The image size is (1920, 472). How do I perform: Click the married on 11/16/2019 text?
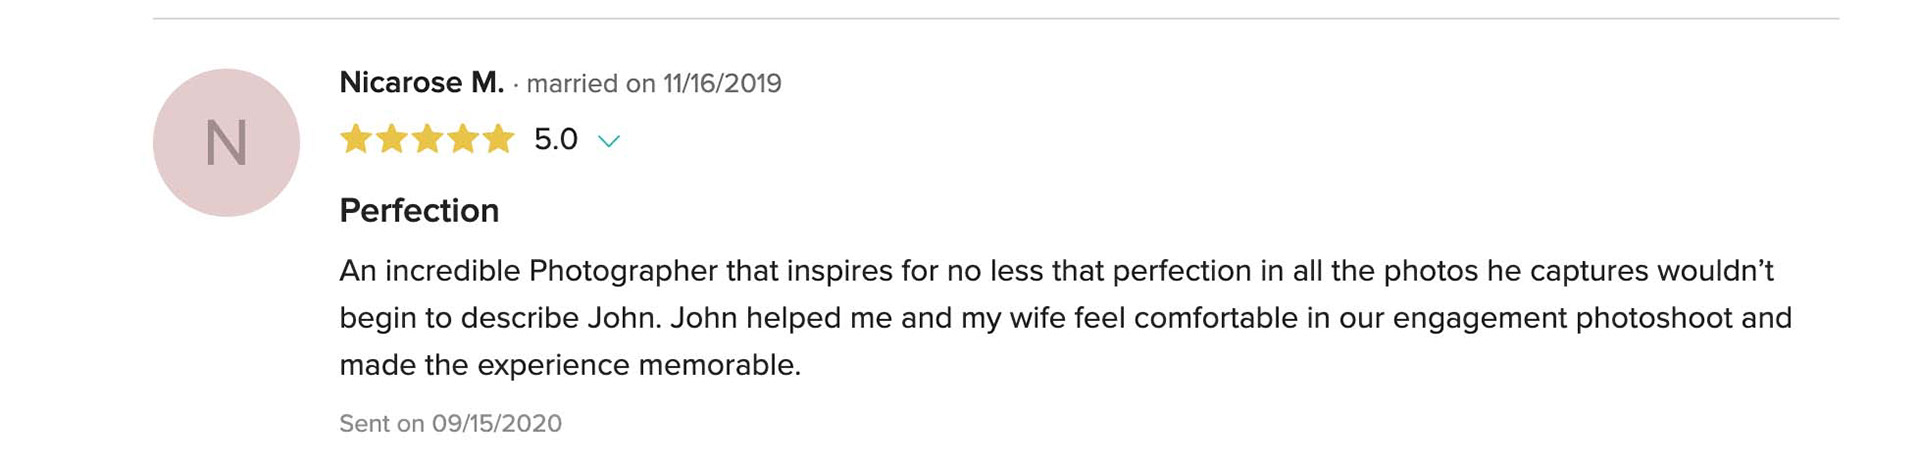[x=654, y=83]
